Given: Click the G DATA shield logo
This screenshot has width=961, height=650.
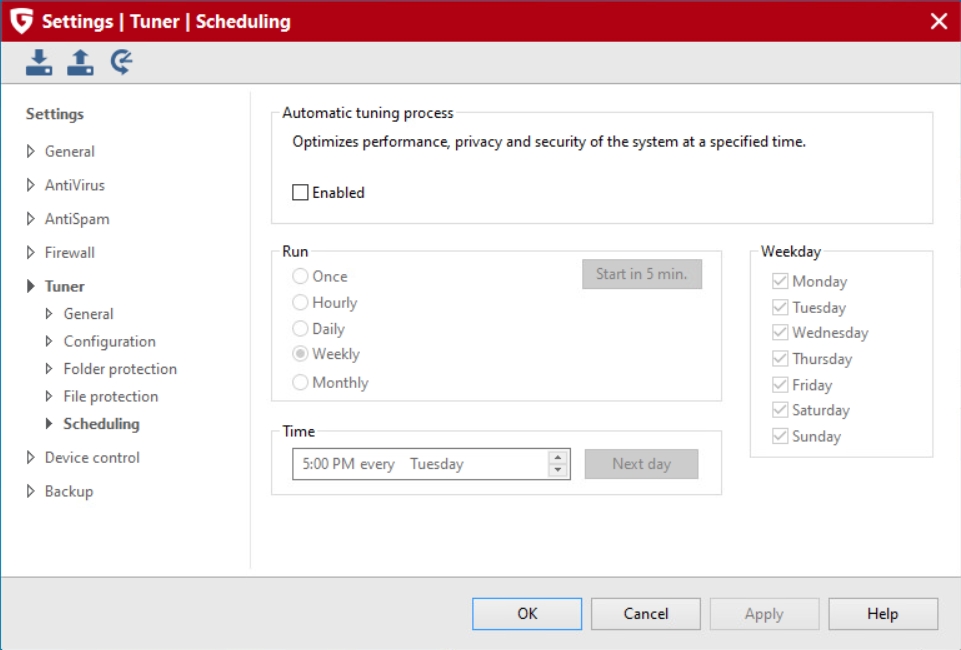Looking at the screenshot, I should tap(21, 21).
